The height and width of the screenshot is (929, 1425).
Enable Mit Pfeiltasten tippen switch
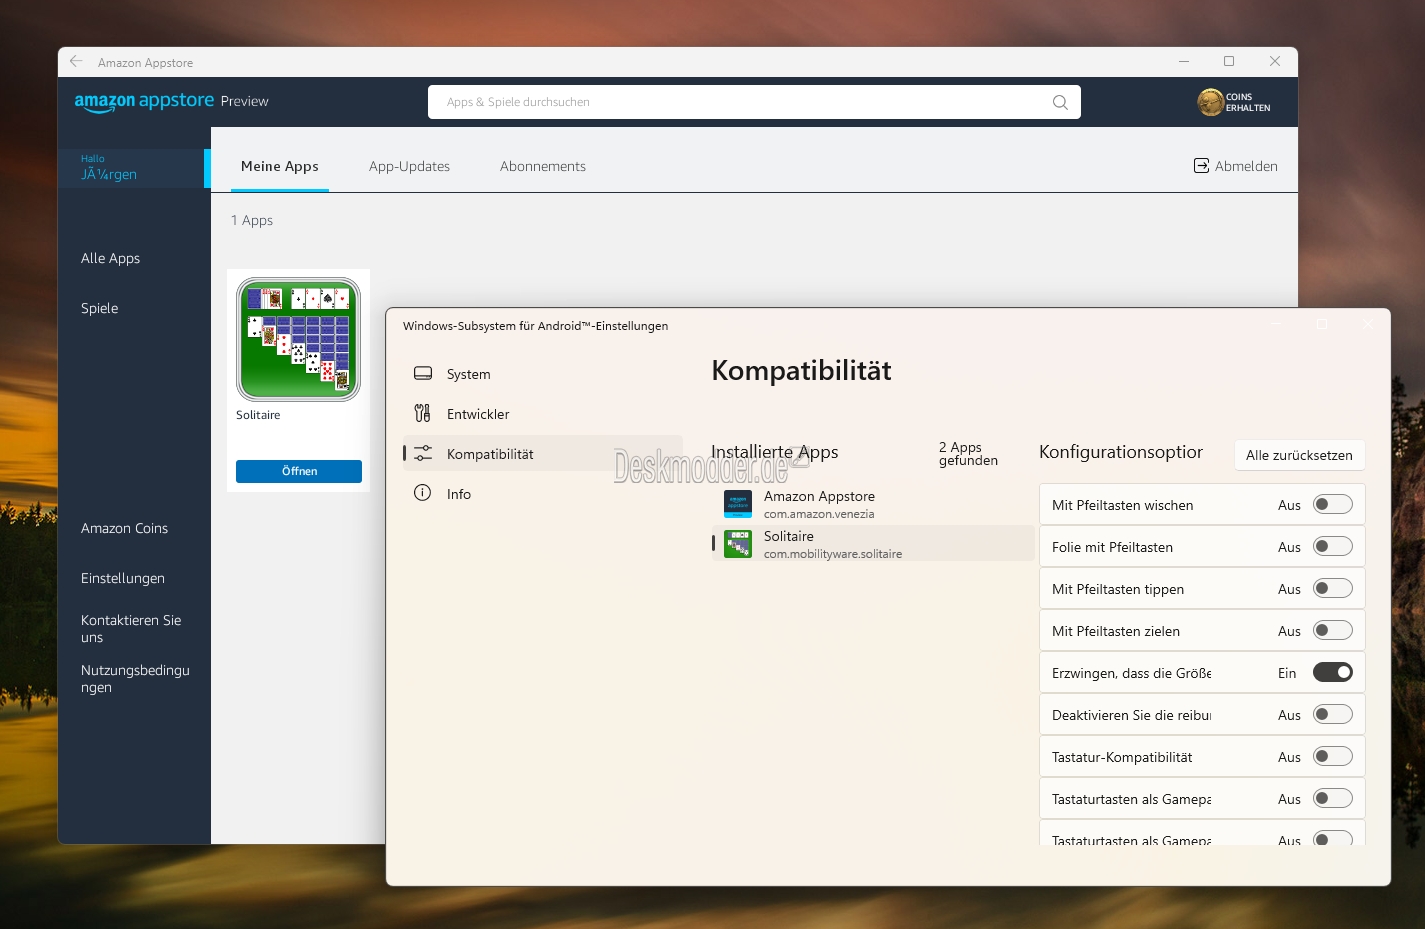point(1333,588)
